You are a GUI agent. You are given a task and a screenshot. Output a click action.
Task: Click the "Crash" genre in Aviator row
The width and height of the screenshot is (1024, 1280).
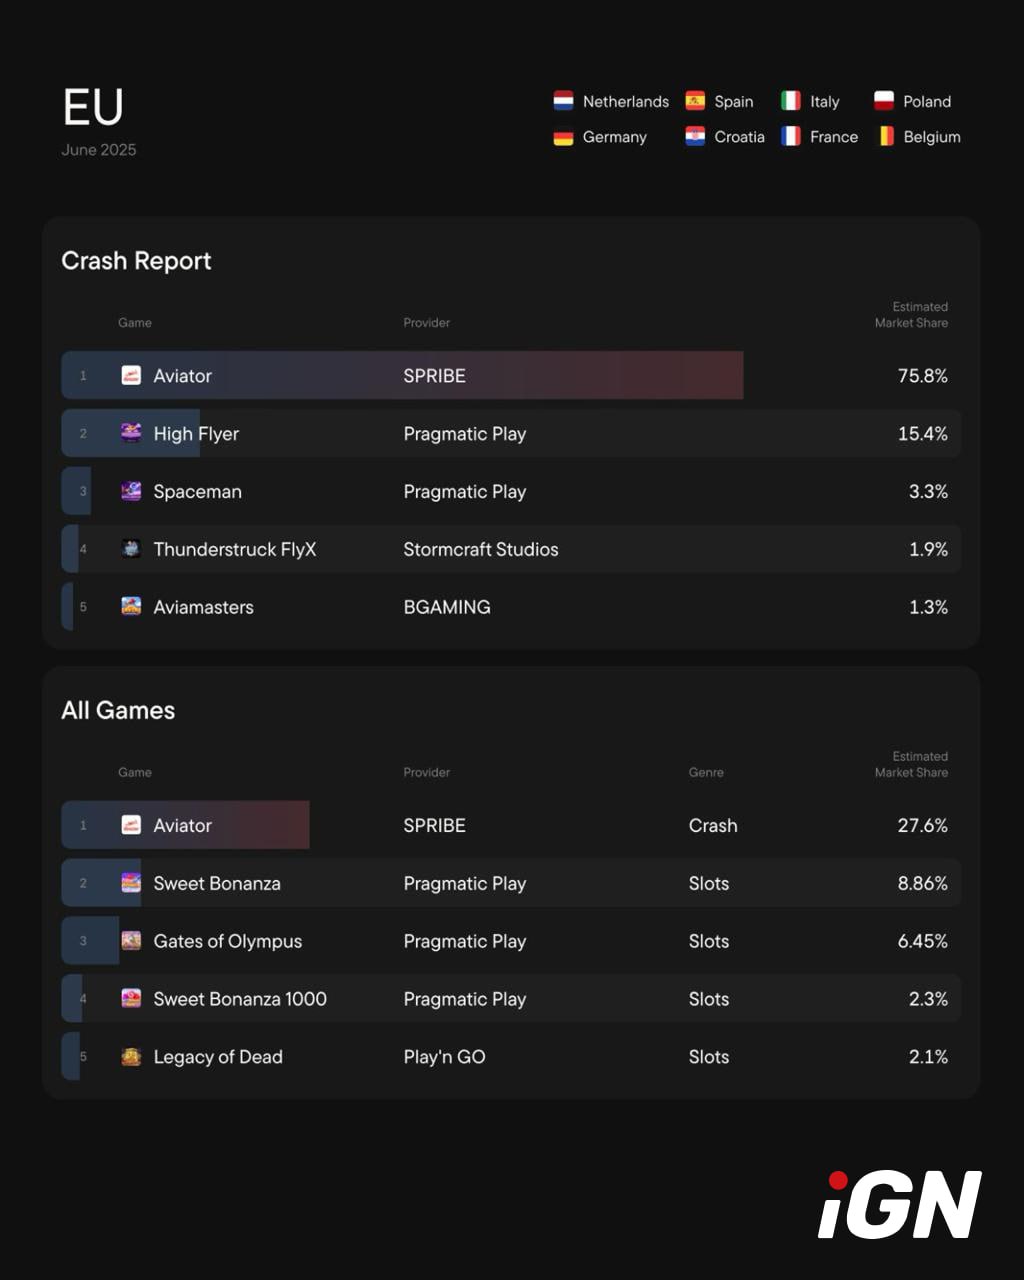[x=713, y=826]
